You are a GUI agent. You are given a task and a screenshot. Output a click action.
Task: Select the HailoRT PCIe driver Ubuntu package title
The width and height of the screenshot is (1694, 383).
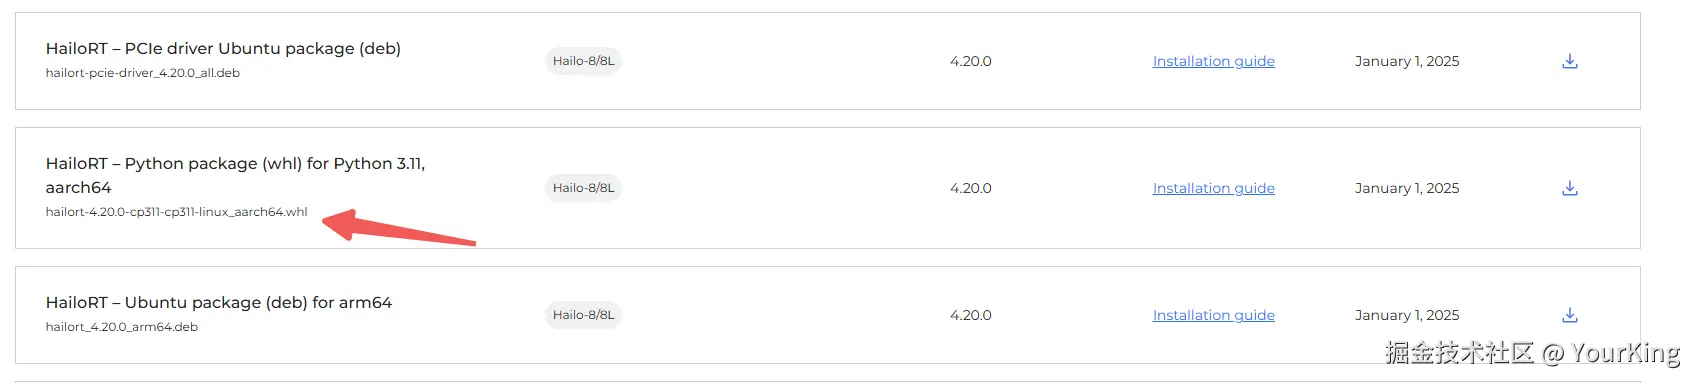coord(223,48)
